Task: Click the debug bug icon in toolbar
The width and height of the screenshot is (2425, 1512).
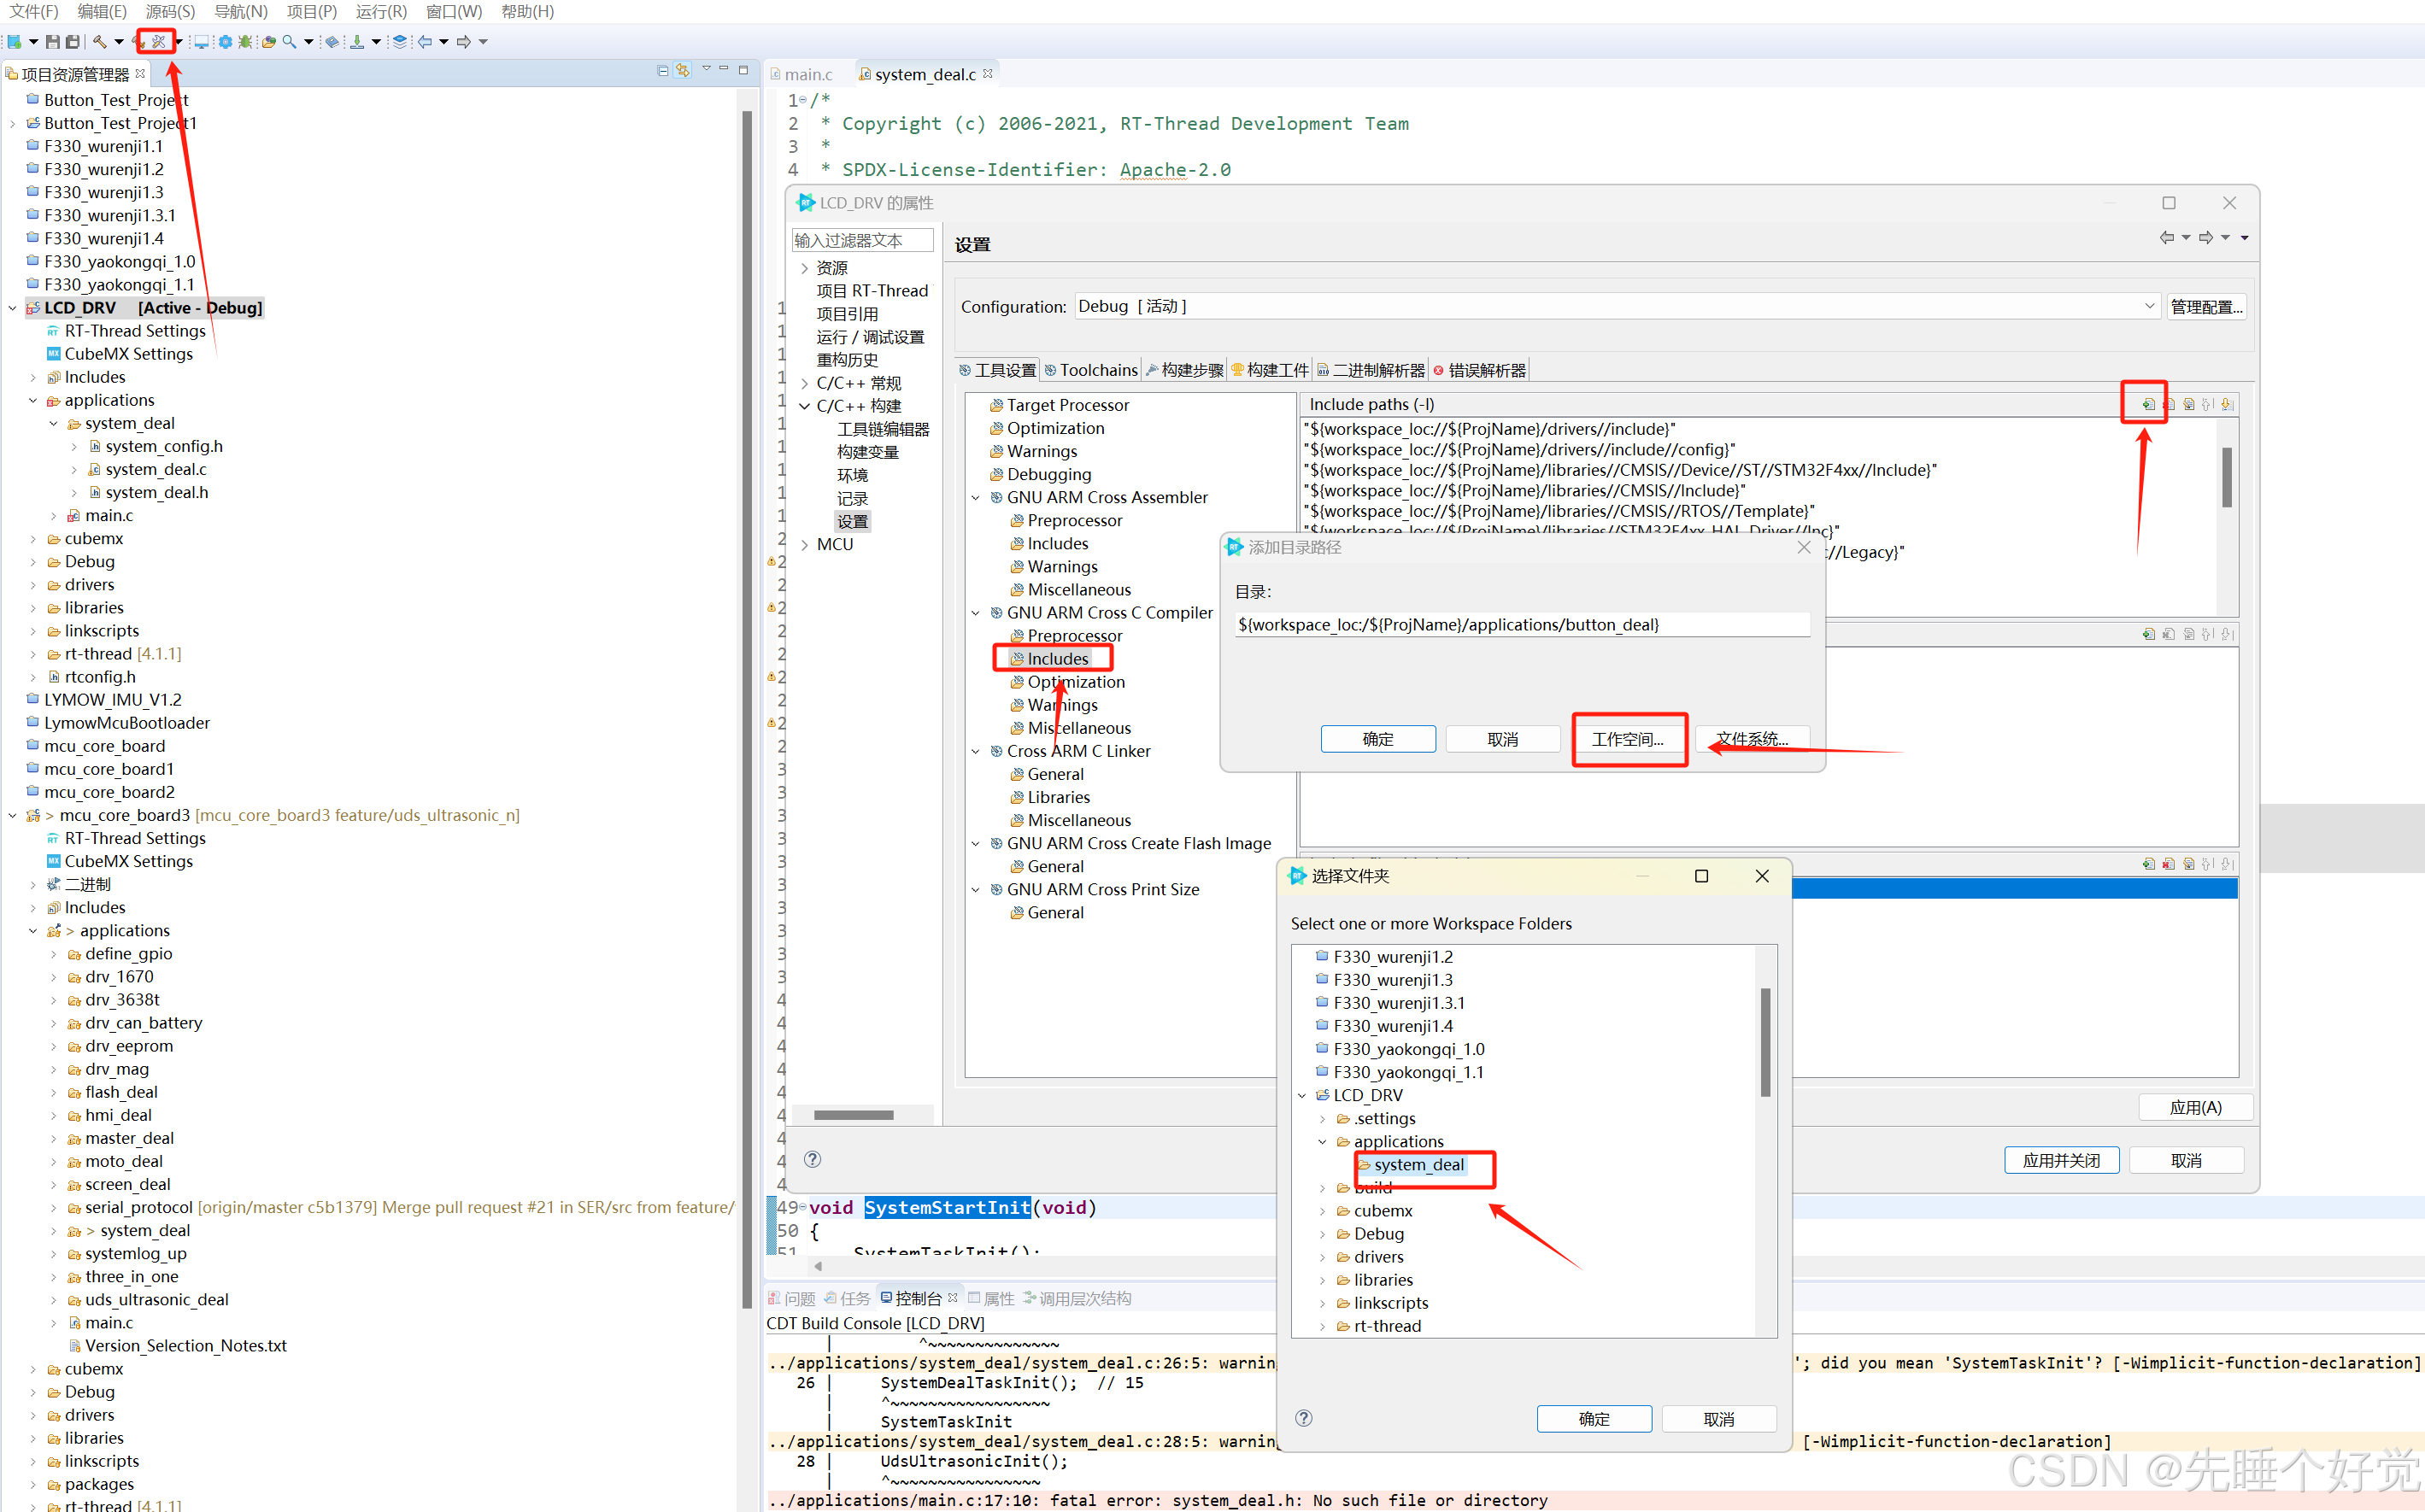Action: (245, 42)
